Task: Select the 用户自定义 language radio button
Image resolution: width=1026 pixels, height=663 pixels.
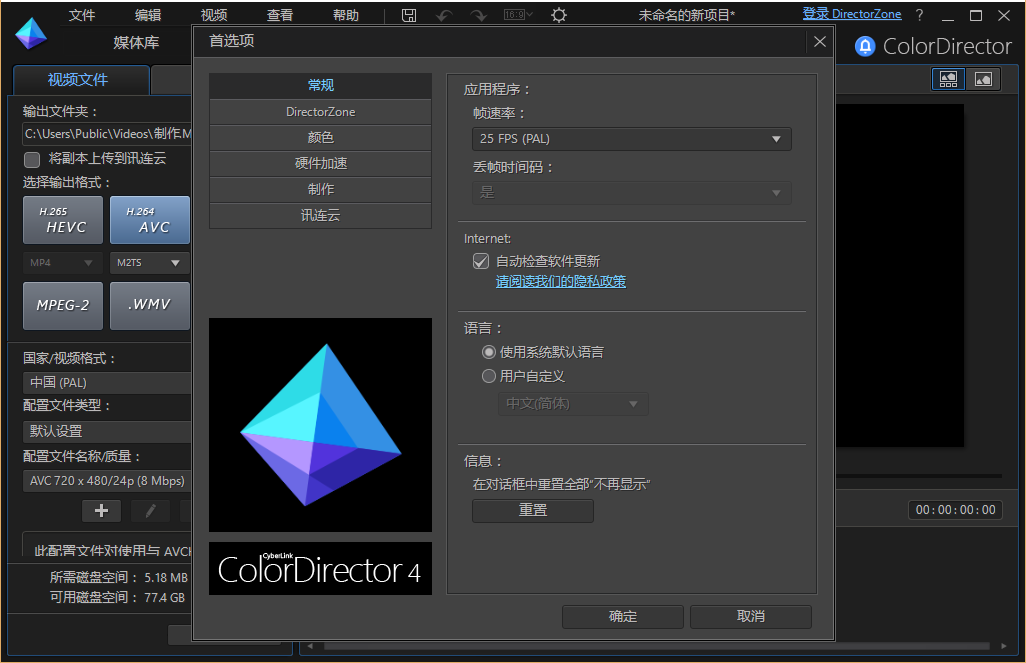Action: (x=489, y=376)
